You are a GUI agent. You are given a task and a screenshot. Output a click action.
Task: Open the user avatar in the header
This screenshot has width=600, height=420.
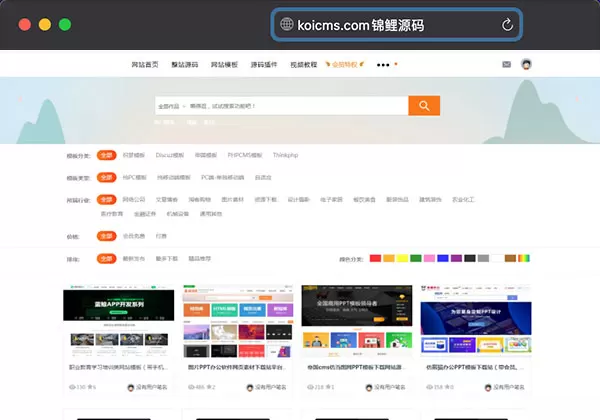click(x=526, y=64)
